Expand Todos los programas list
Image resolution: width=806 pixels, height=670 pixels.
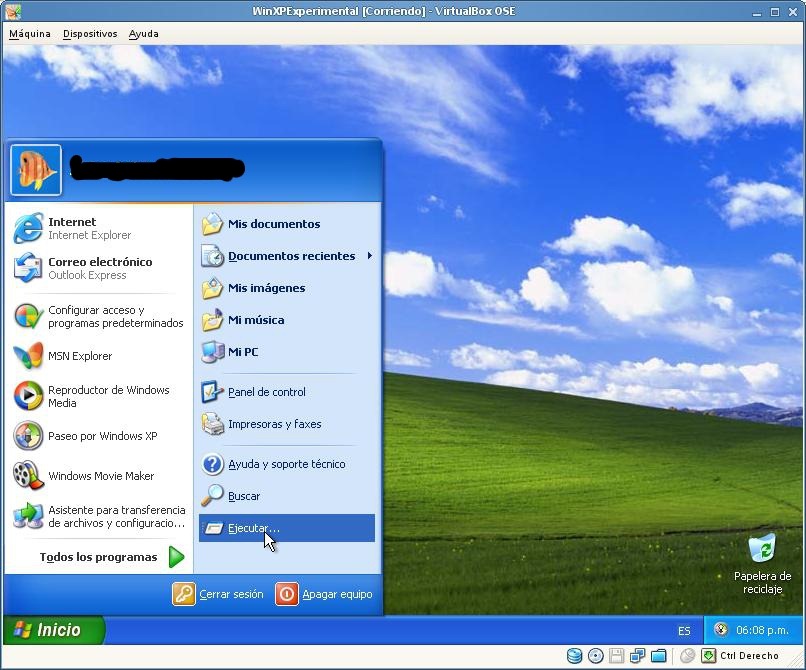click(x=112, y=557)
